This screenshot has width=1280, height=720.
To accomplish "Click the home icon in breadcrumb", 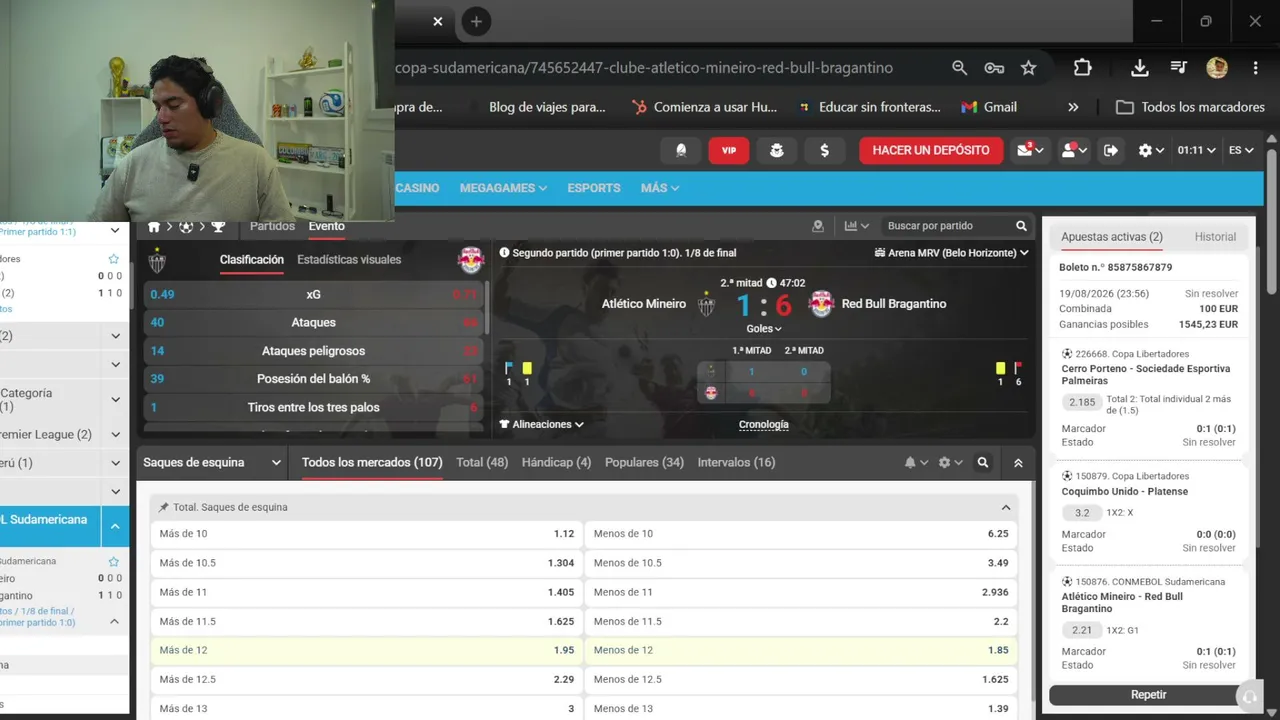I will tap(154, 226).
